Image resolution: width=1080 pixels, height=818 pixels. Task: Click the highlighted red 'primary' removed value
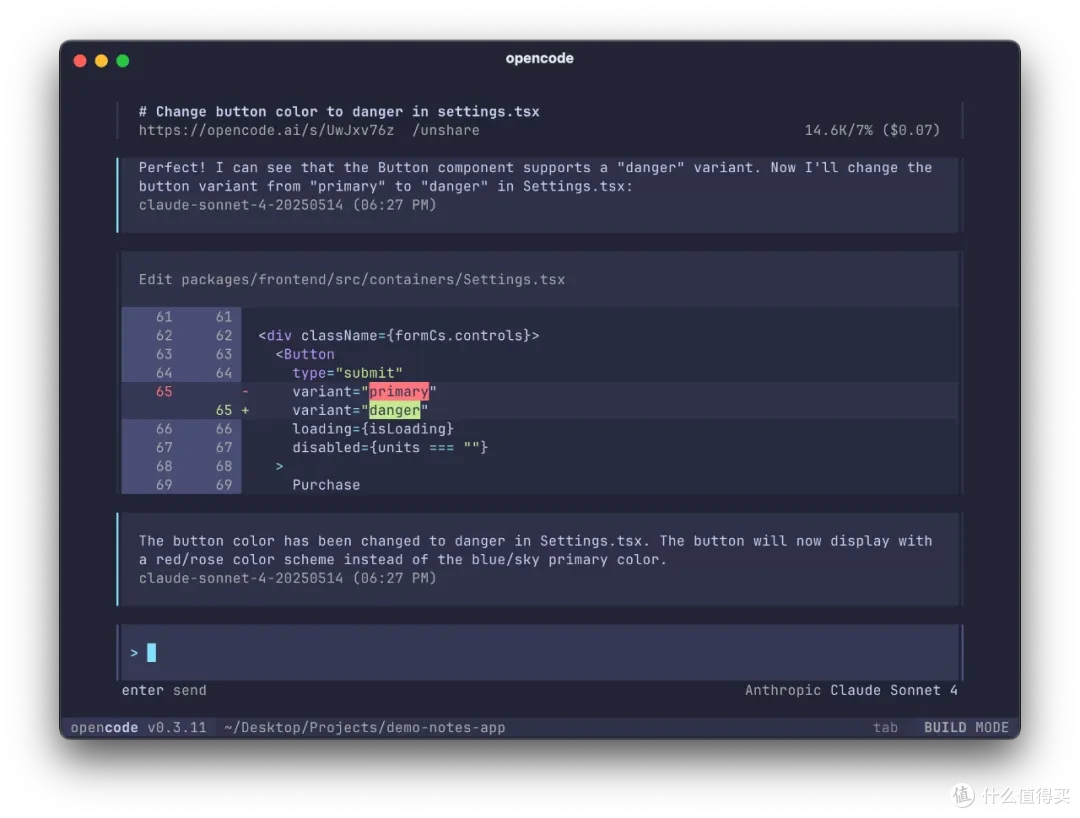399,391
